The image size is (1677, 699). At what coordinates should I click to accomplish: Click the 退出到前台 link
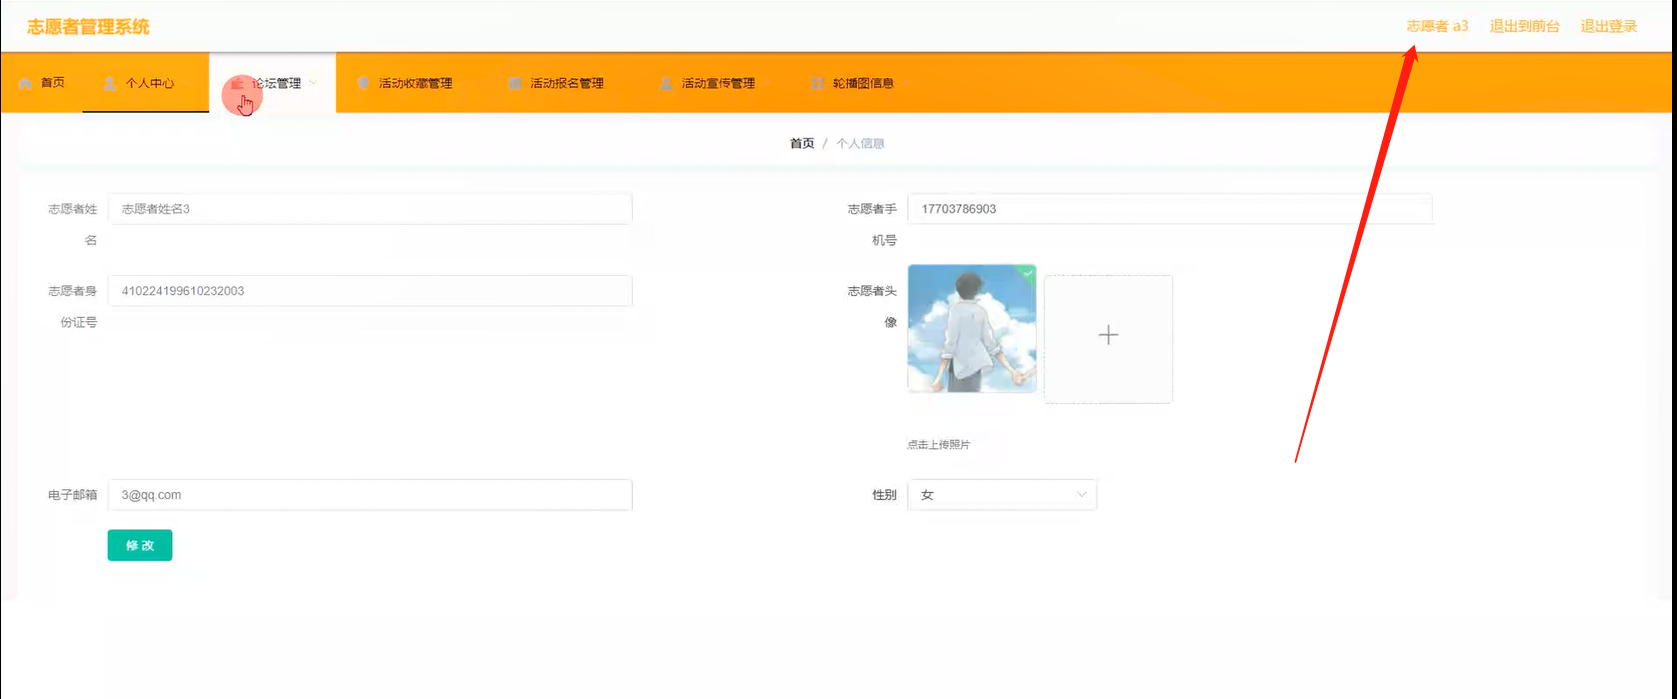tap(1524, 26)
